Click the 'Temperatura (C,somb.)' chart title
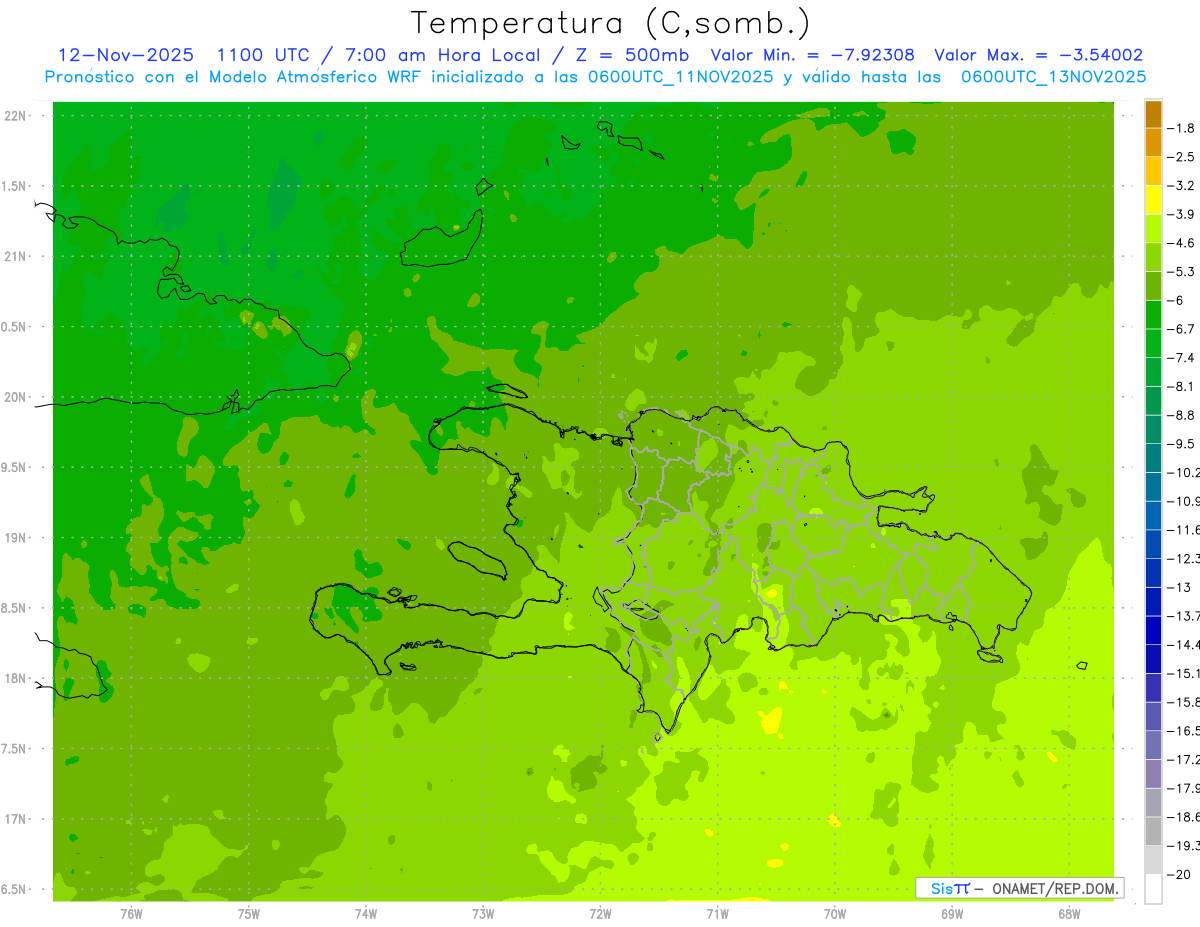The image size is (1200, 927). pos(610,24)
